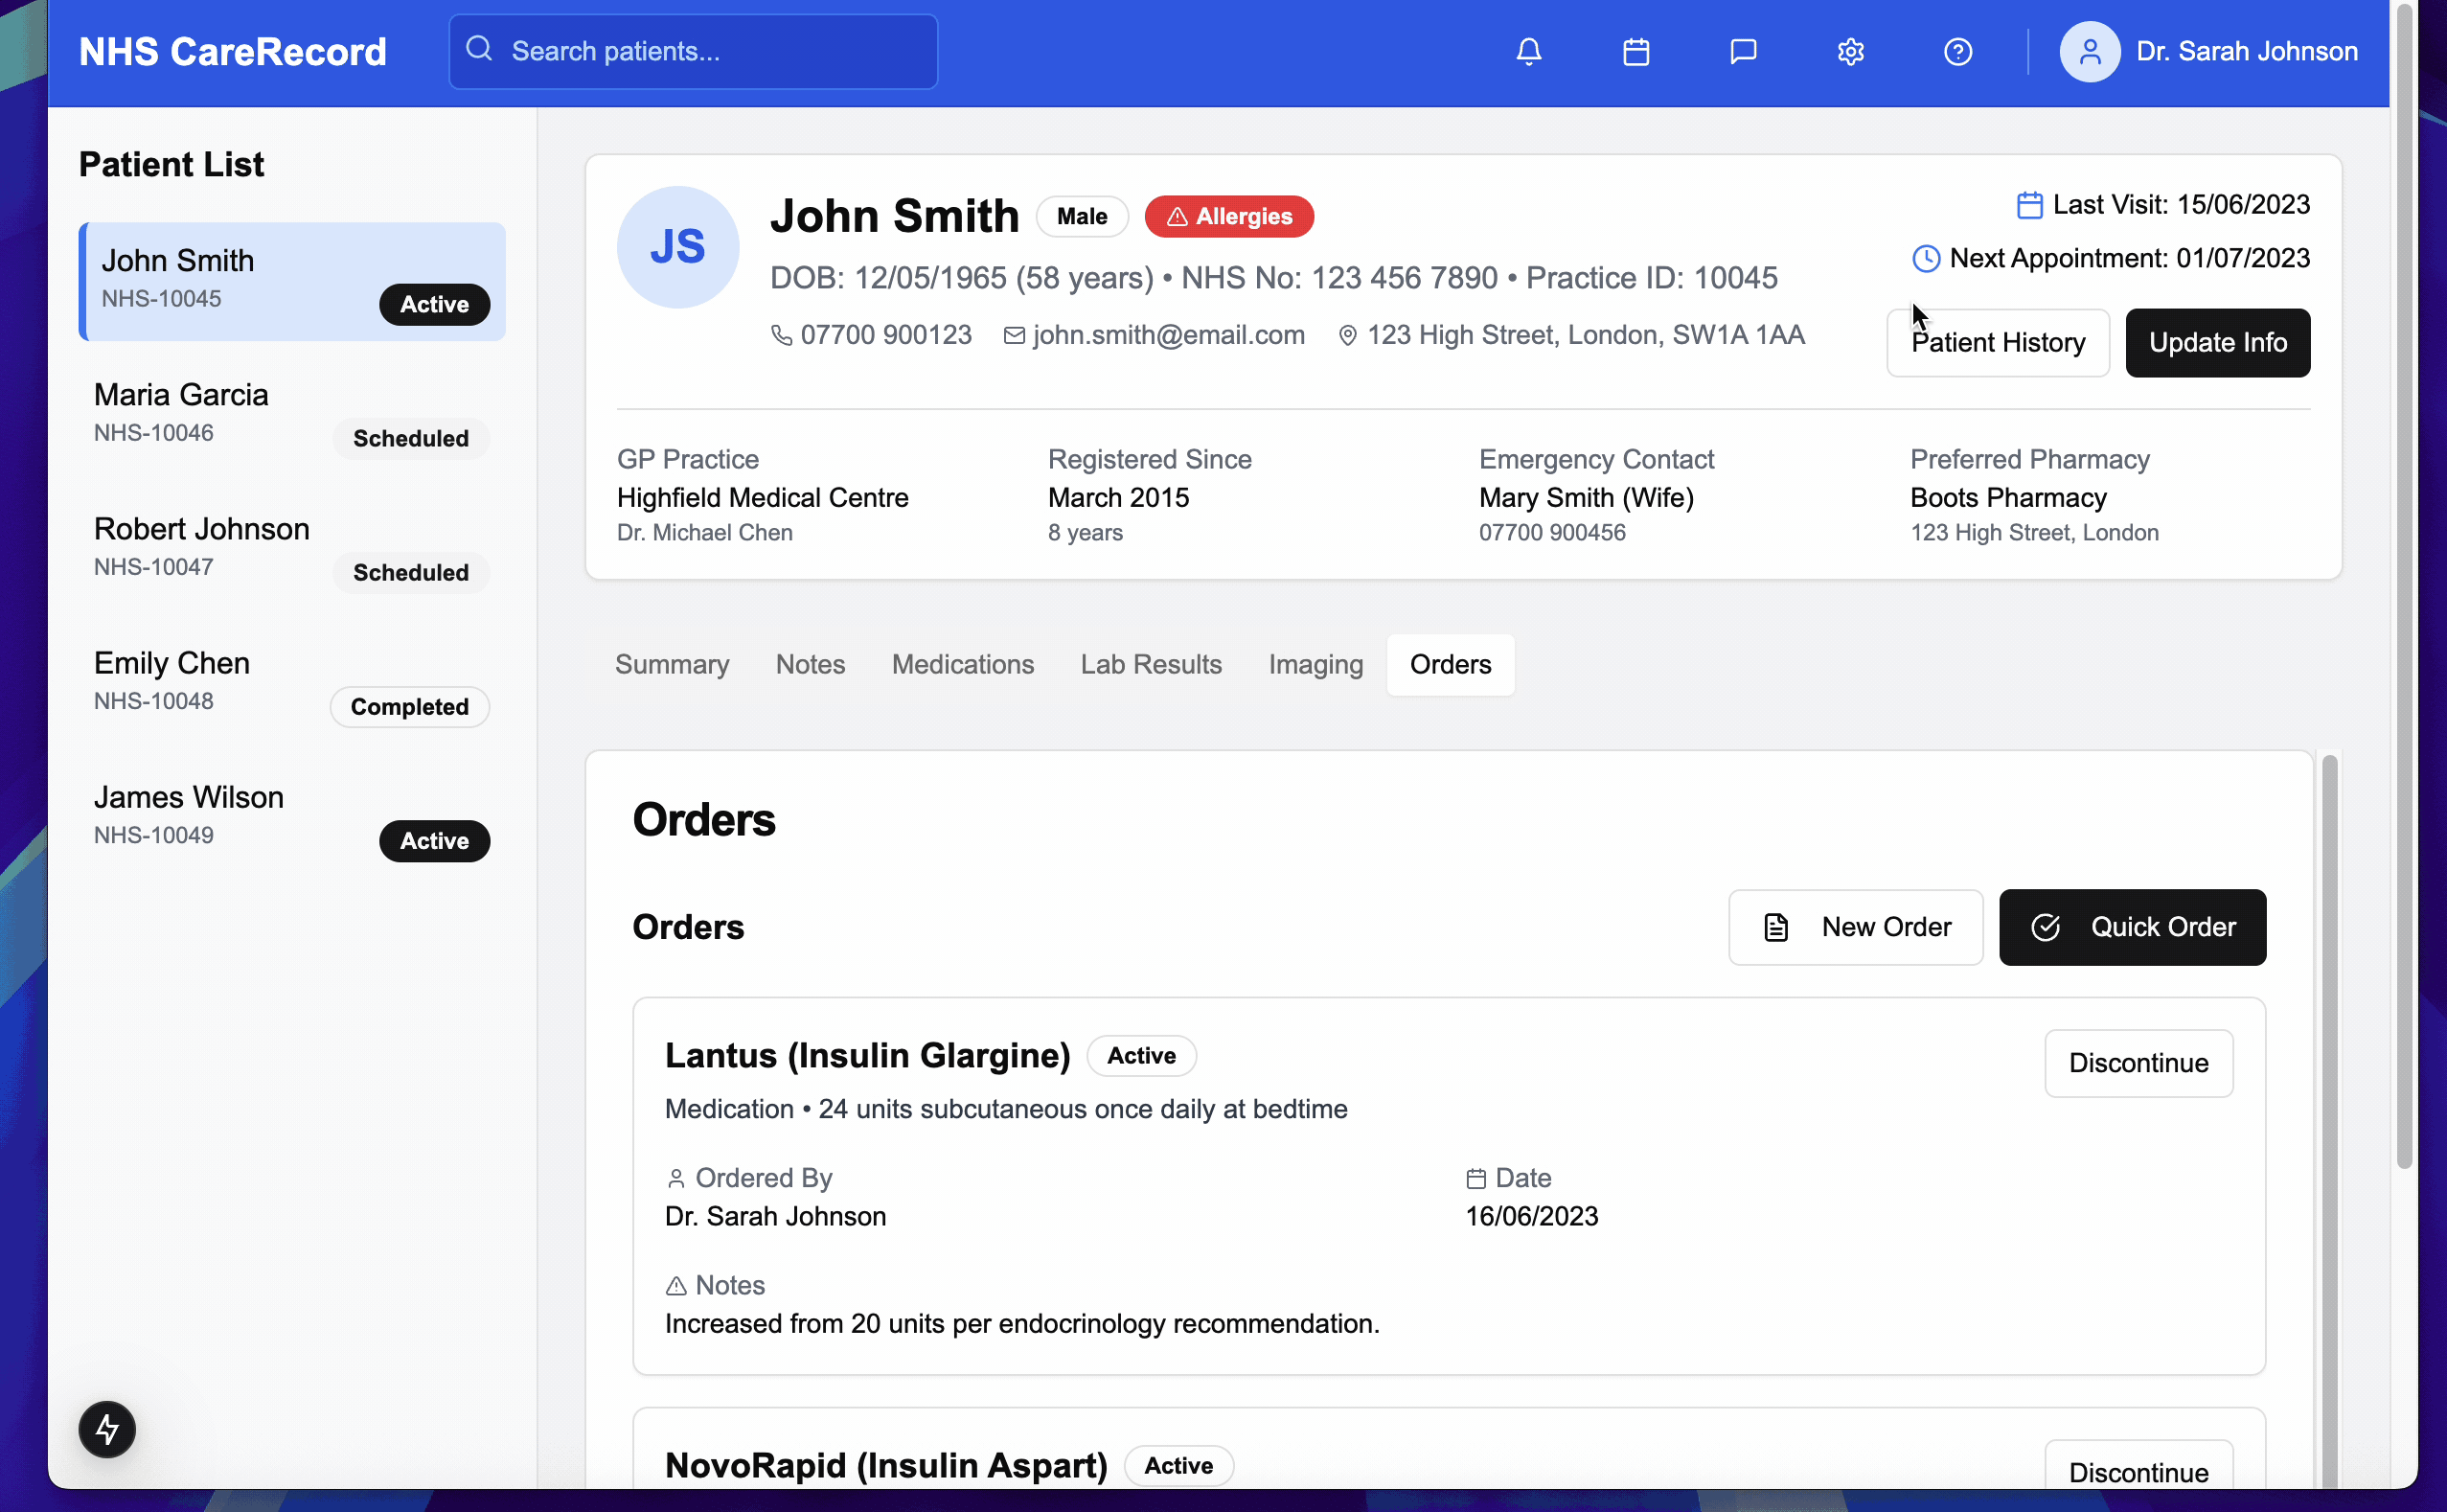Click Mary Smith (Wife) emergency contact
This screenshot has width=2447, height=1512.
click(1586, 498)
